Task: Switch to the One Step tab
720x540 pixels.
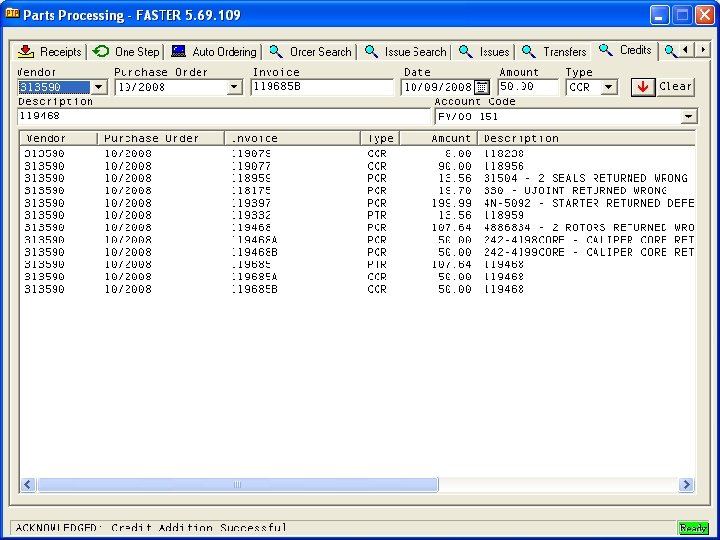Action: point(126,51)
